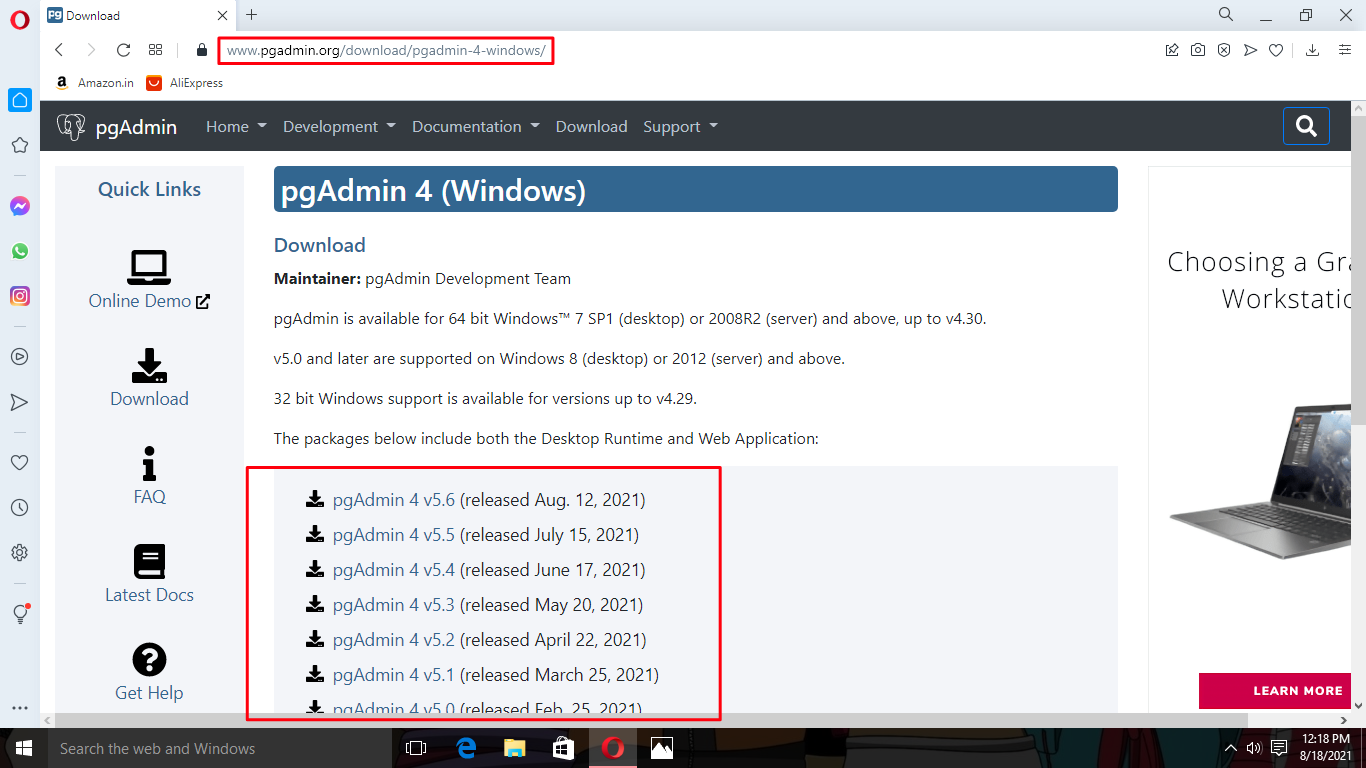
Task: Open the pgAdmin site search
Action: pyautogui.click(x=1306, y=126)
